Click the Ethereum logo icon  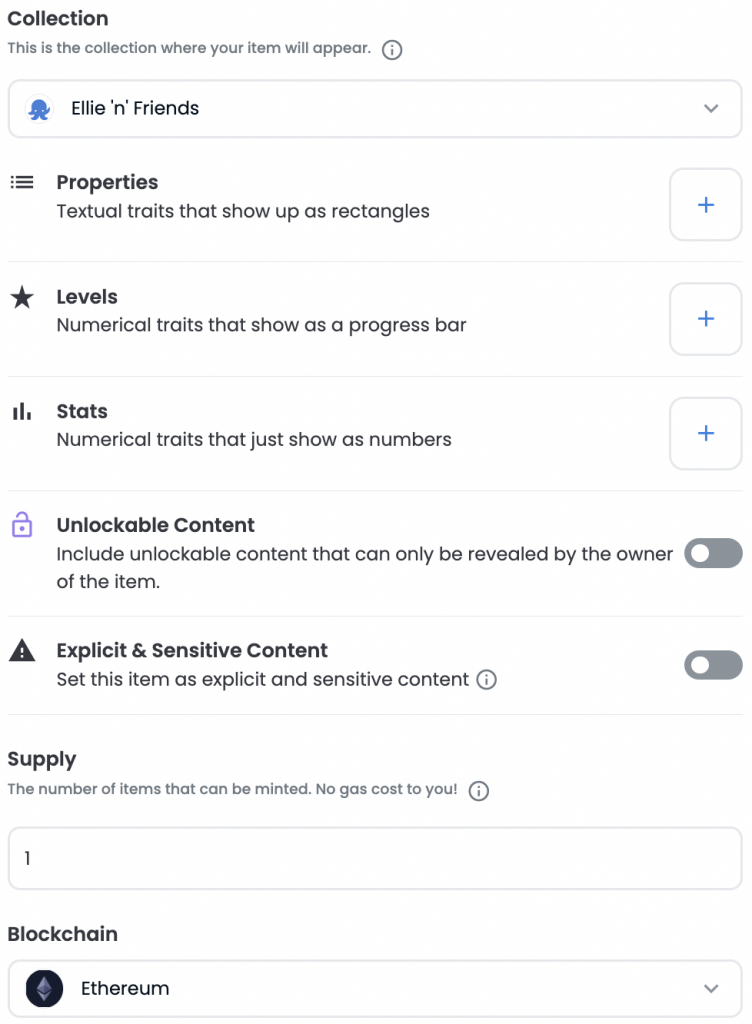(x=44, y=988)
